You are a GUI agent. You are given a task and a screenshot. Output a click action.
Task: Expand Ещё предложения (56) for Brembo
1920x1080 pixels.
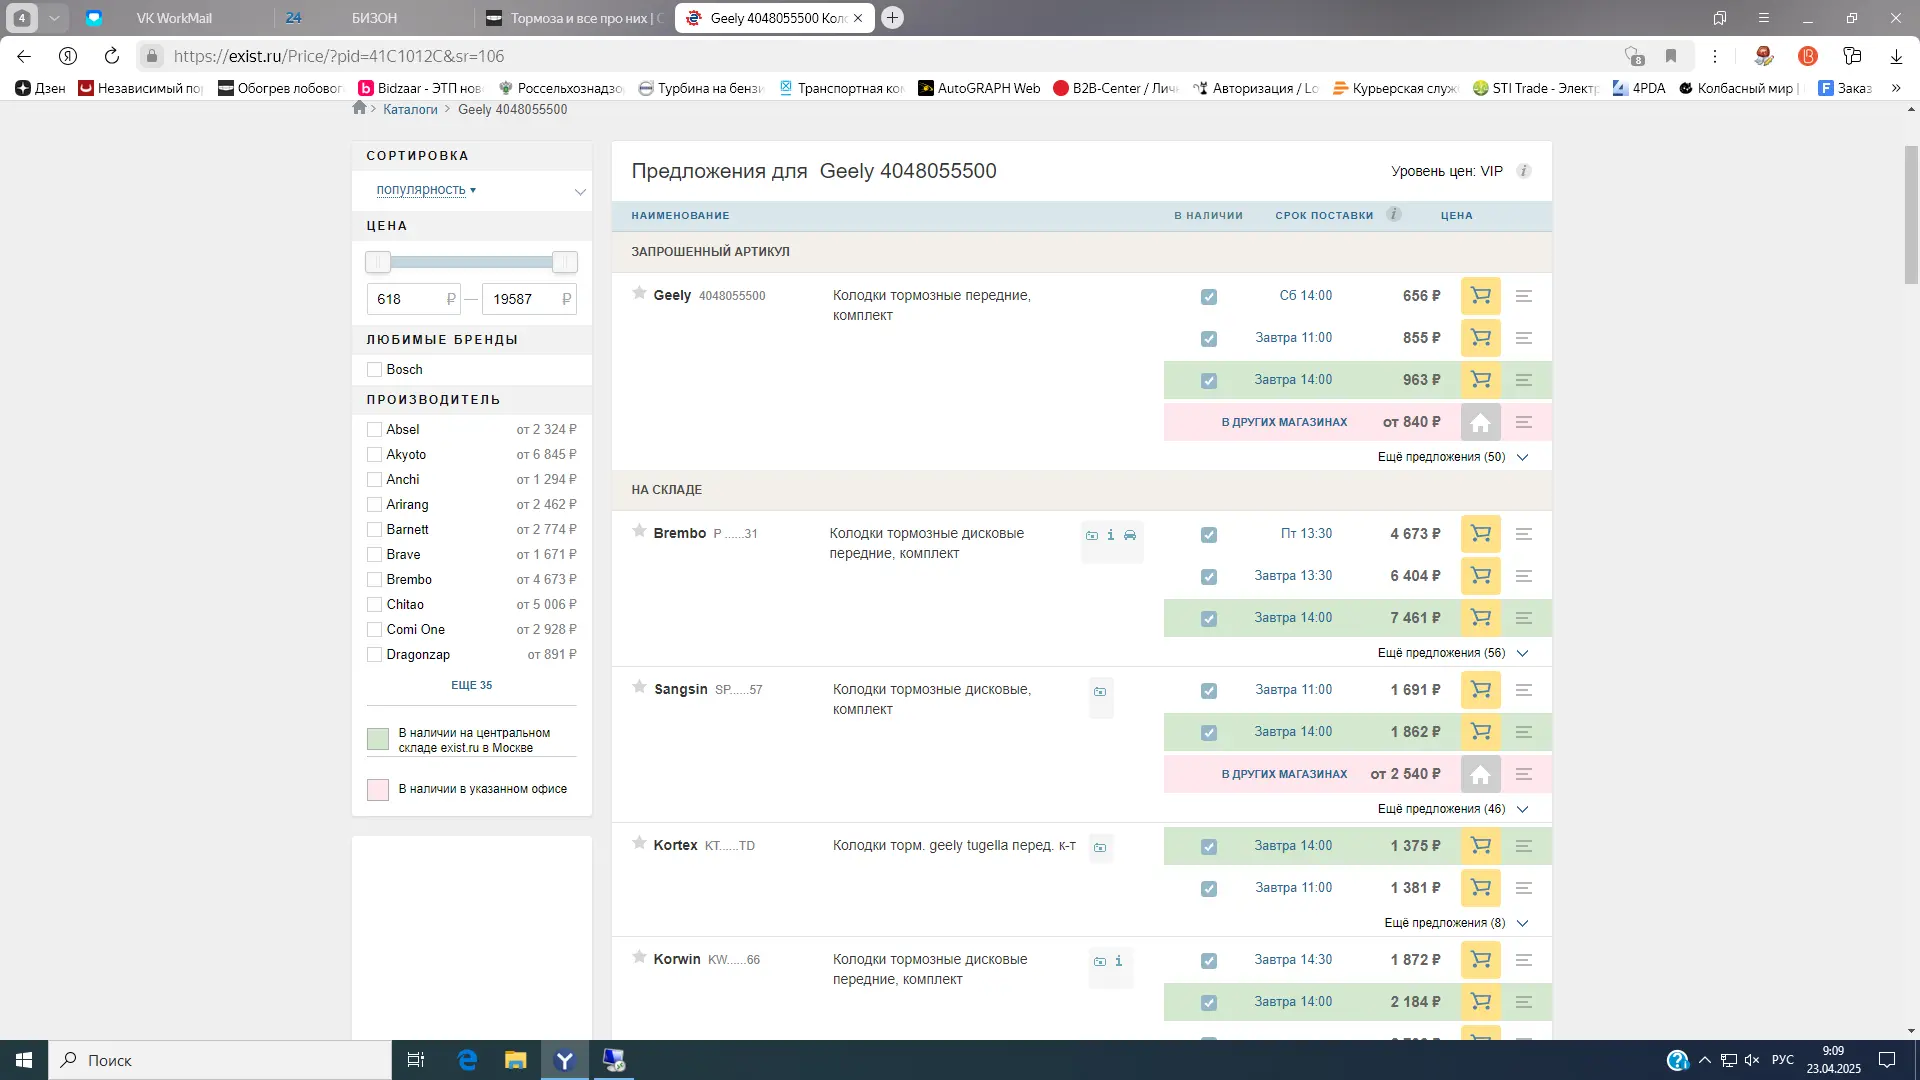point(1453,653)
